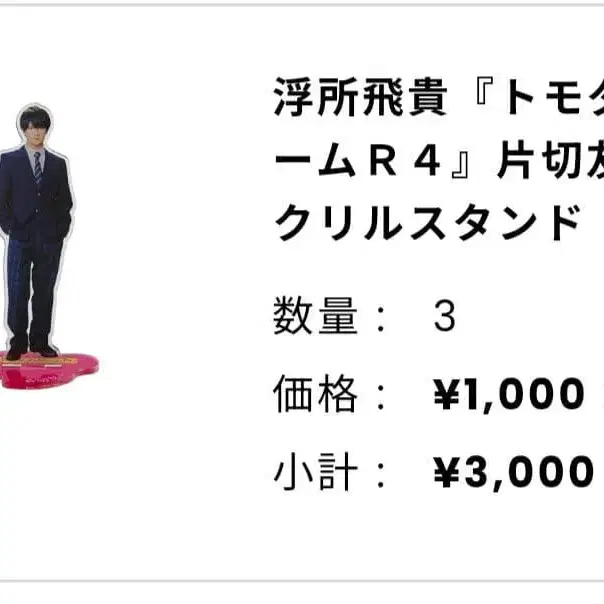
Task: Select the ¥1,000 unit price
Action: (509, 394)
